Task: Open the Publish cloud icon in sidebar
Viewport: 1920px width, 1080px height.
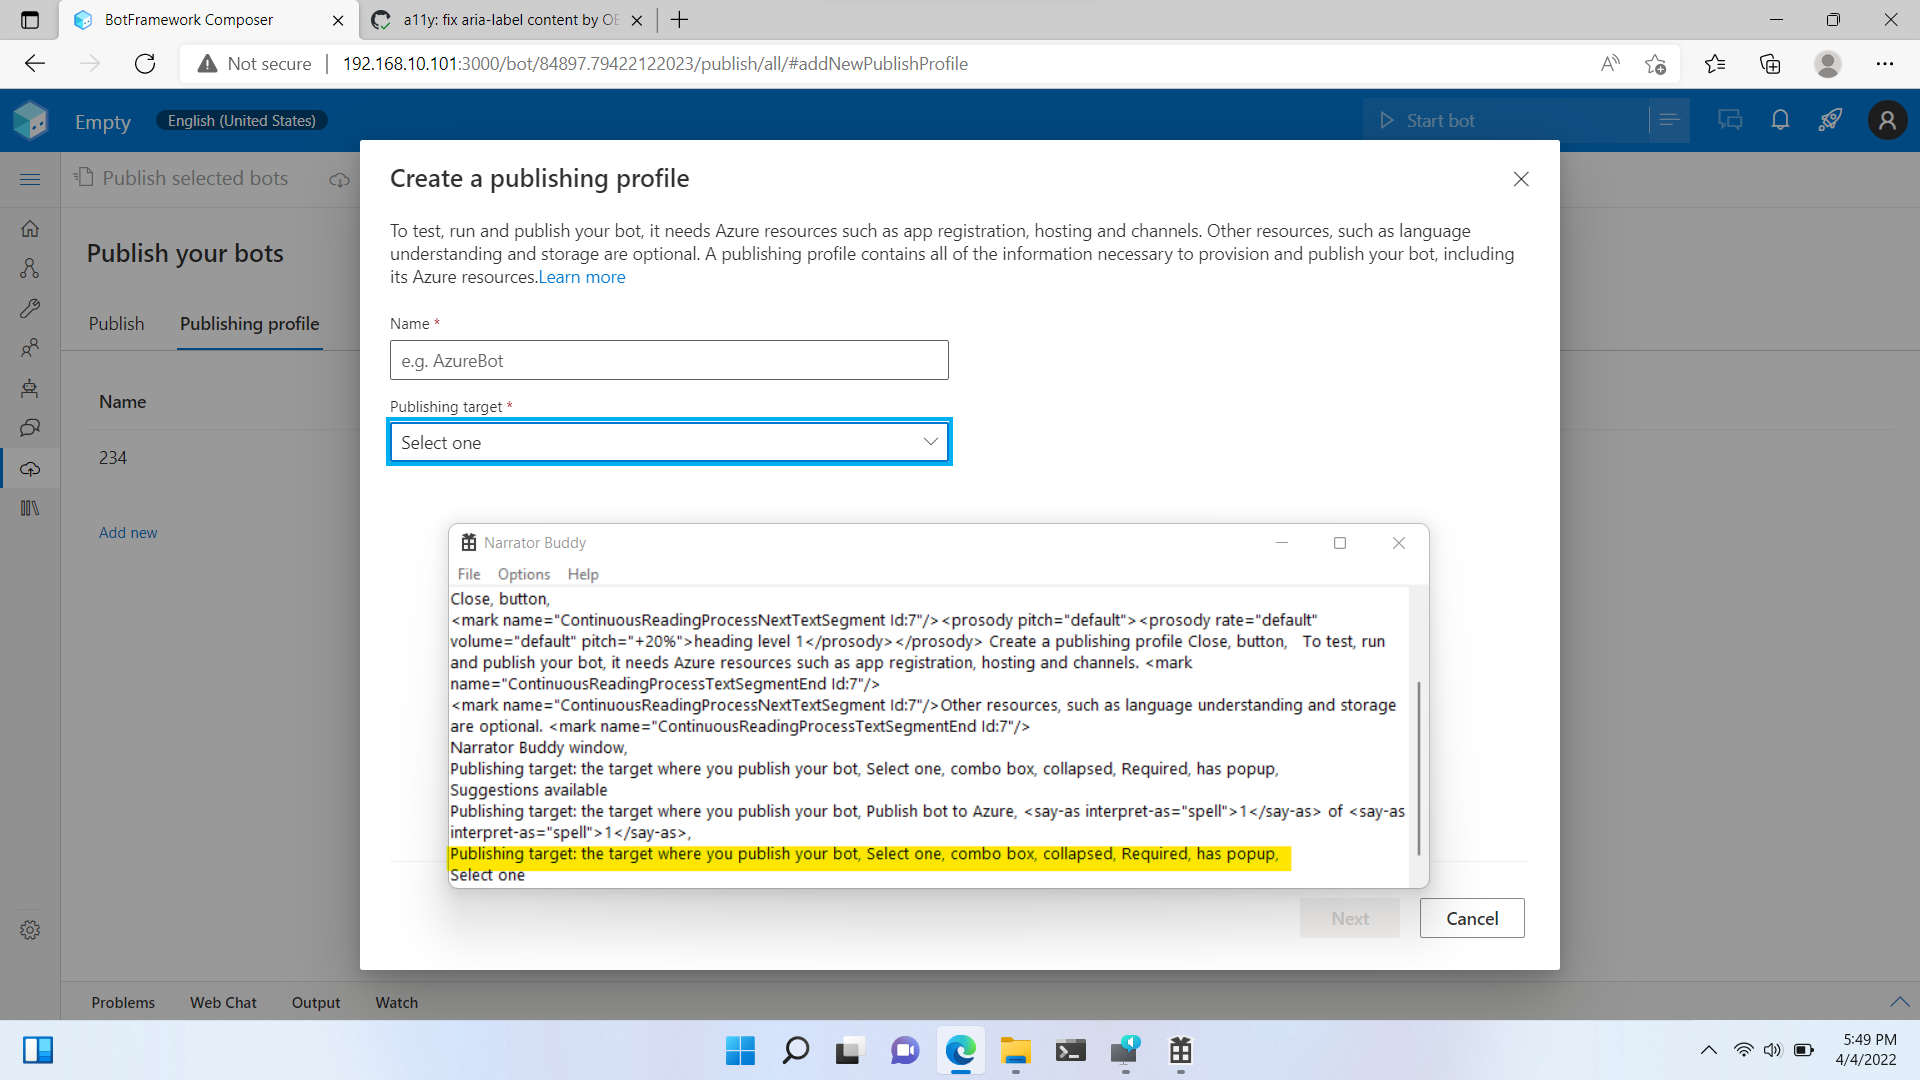Action: point(30,469)
